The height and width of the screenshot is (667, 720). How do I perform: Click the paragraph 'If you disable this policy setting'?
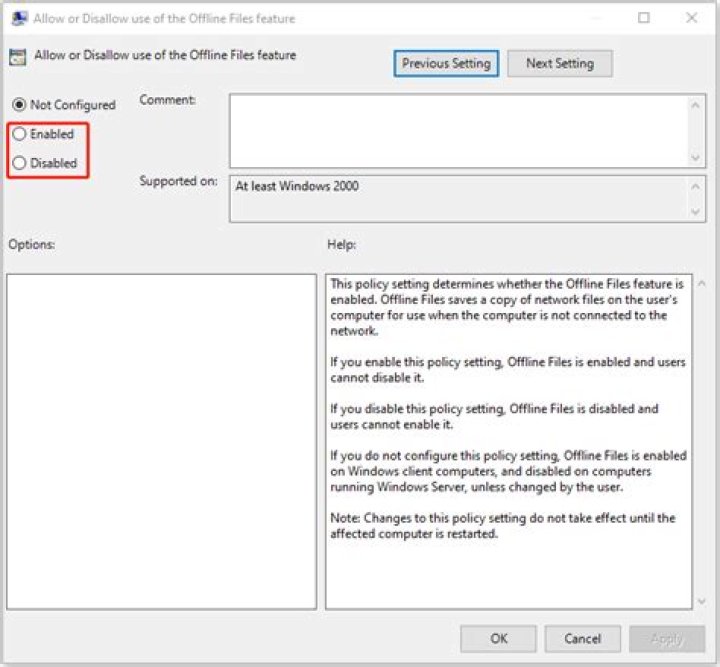click(494, 416)
